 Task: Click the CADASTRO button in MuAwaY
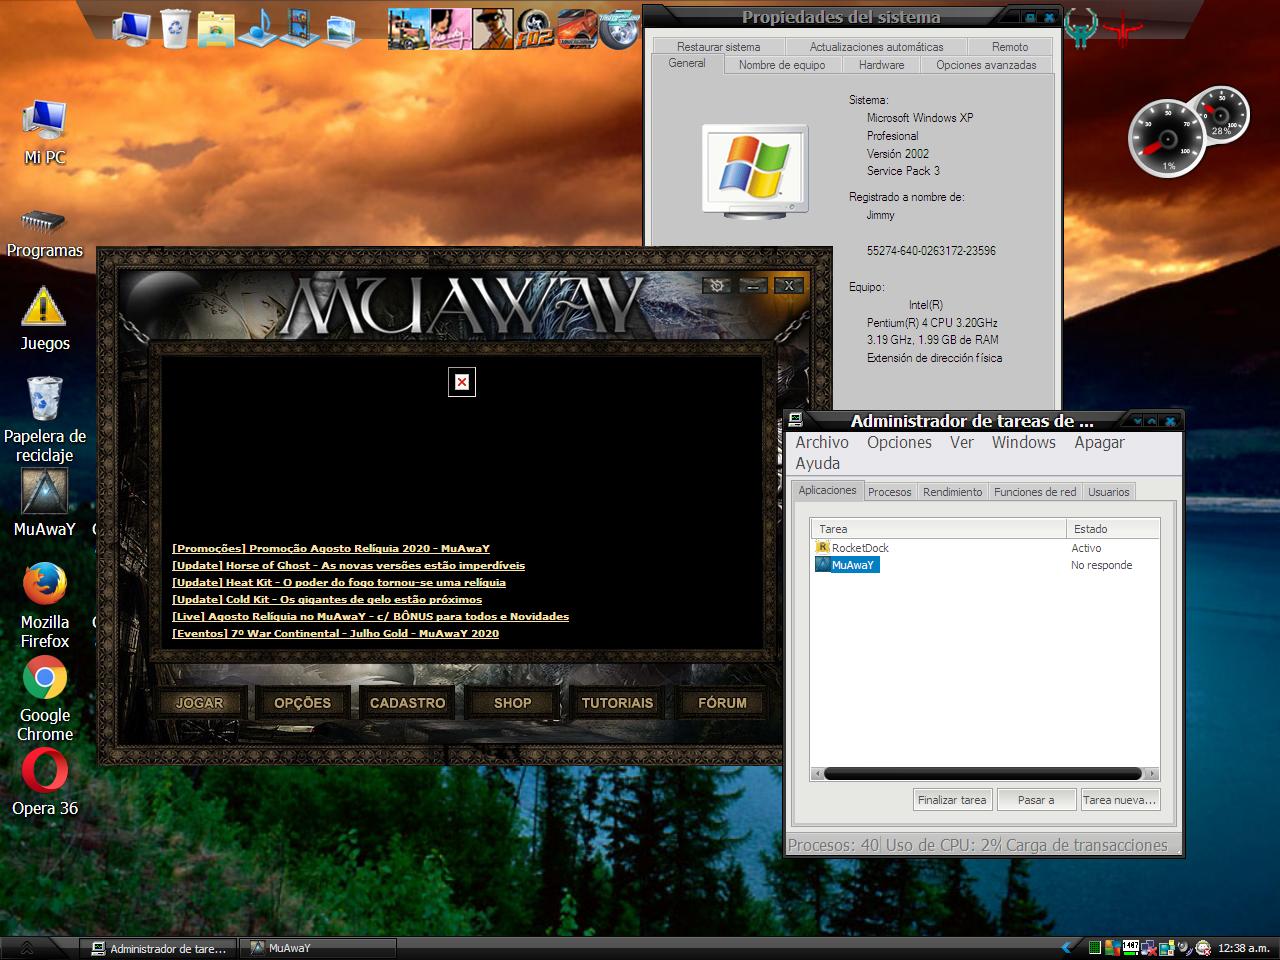[x=407, y=703]
